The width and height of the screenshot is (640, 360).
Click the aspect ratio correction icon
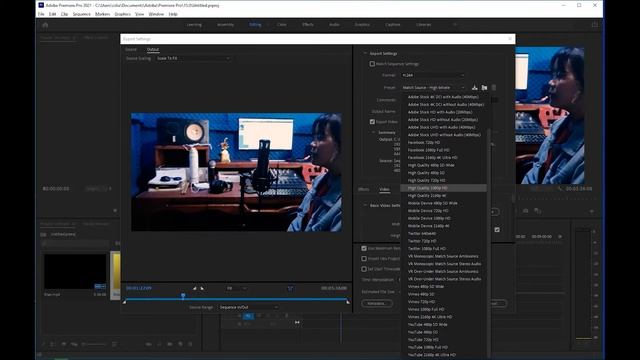click(290, 288)
